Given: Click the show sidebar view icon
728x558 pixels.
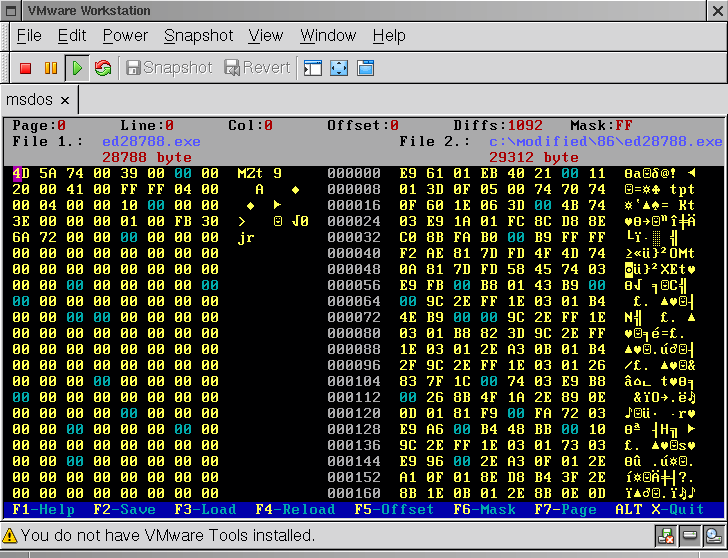Looking at the screenshot, I should [313, 68].
